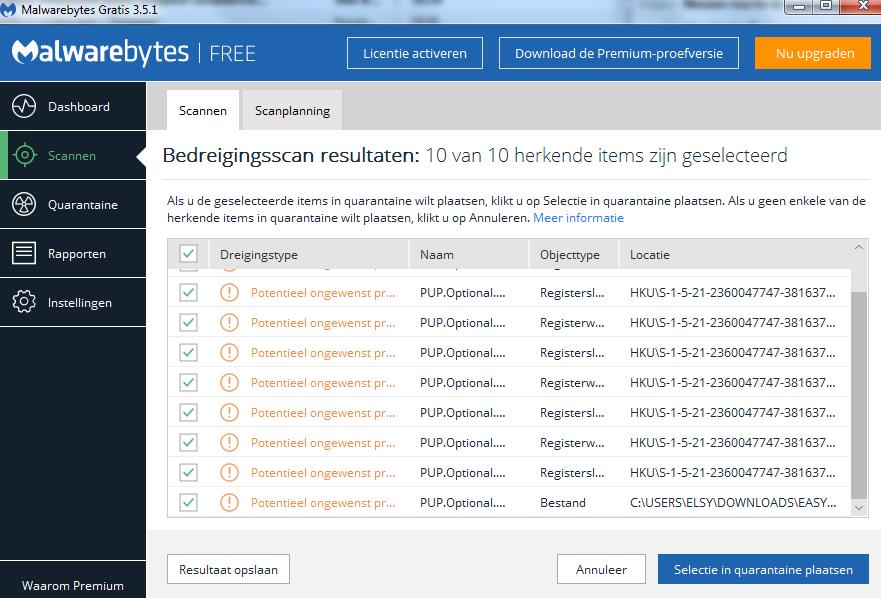Click the results list scrollbar thumb

tap(859, 395)
